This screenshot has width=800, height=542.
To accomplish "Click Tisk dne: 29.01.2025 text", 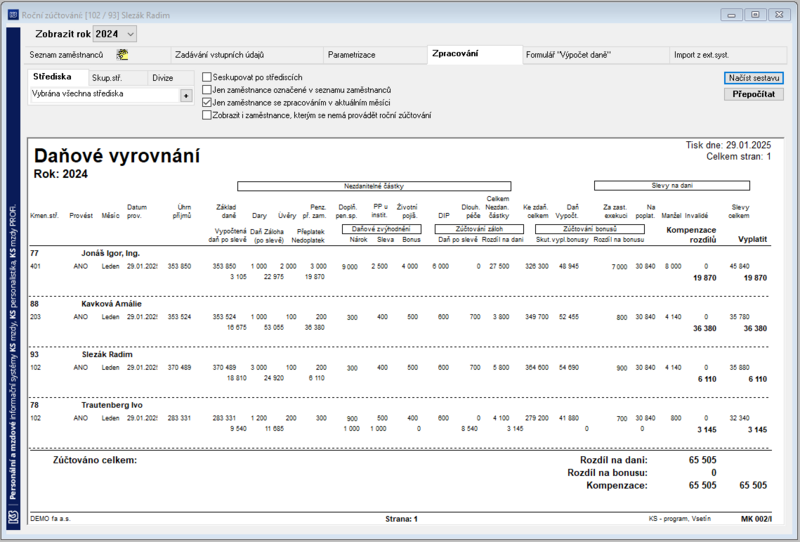I will point(728,145).
